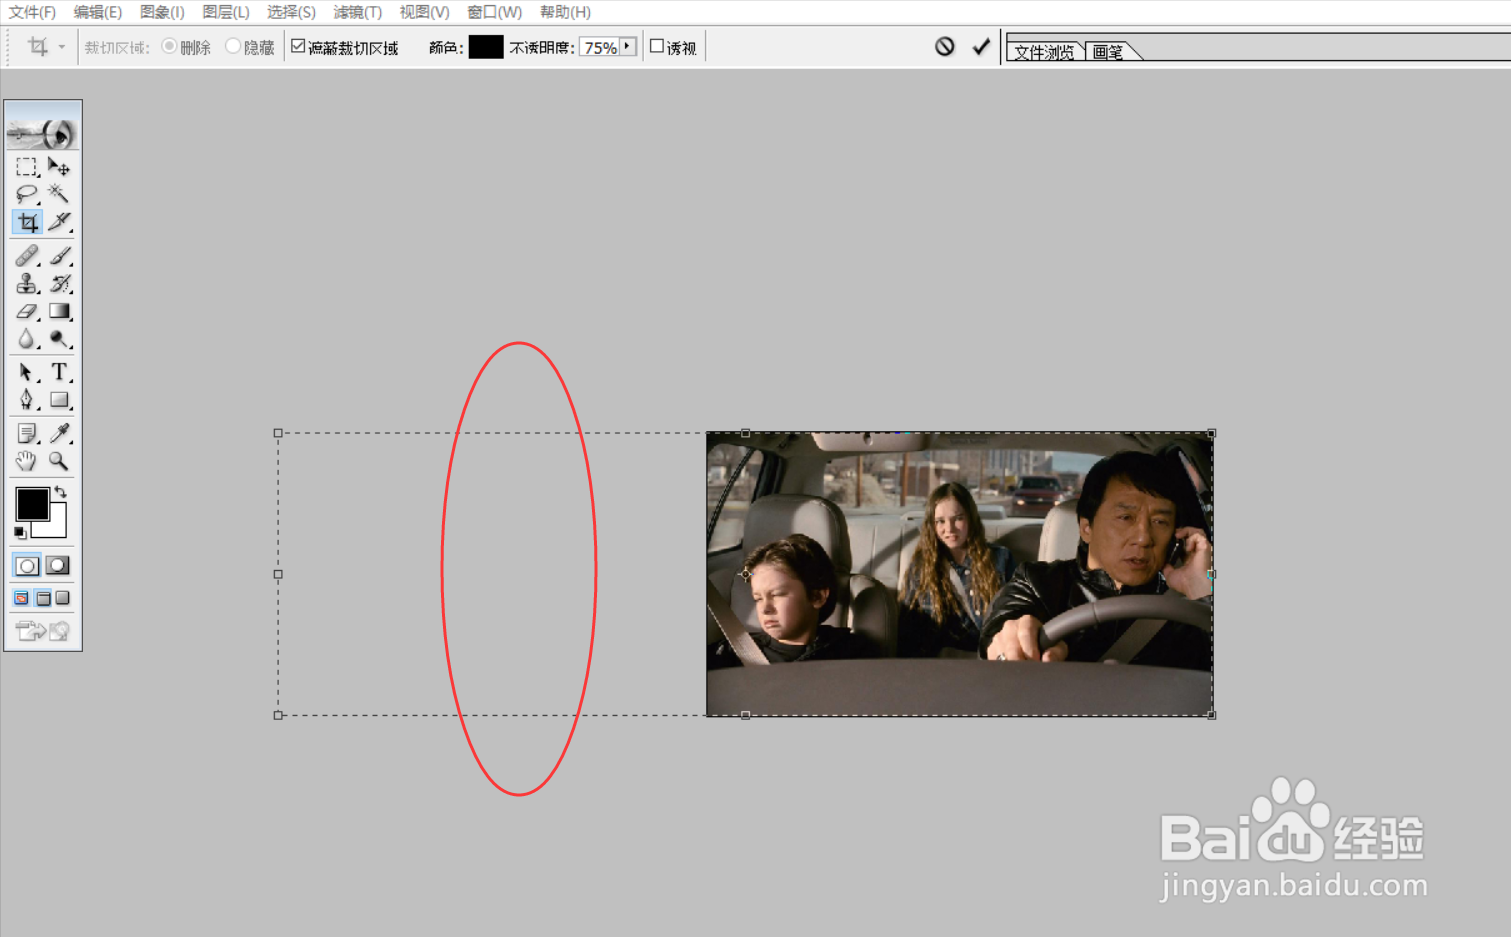Screen dimensions: 1511x937
Task: Select the Dodge tool
Action: click(59, 340)
